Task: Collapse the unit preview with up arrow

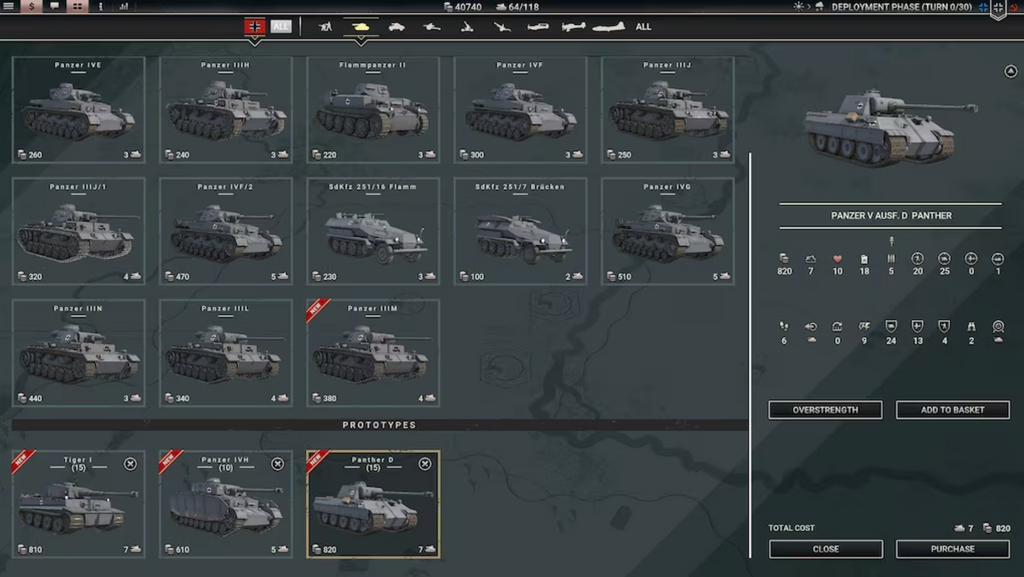Action: click(x=1010, y=71)
